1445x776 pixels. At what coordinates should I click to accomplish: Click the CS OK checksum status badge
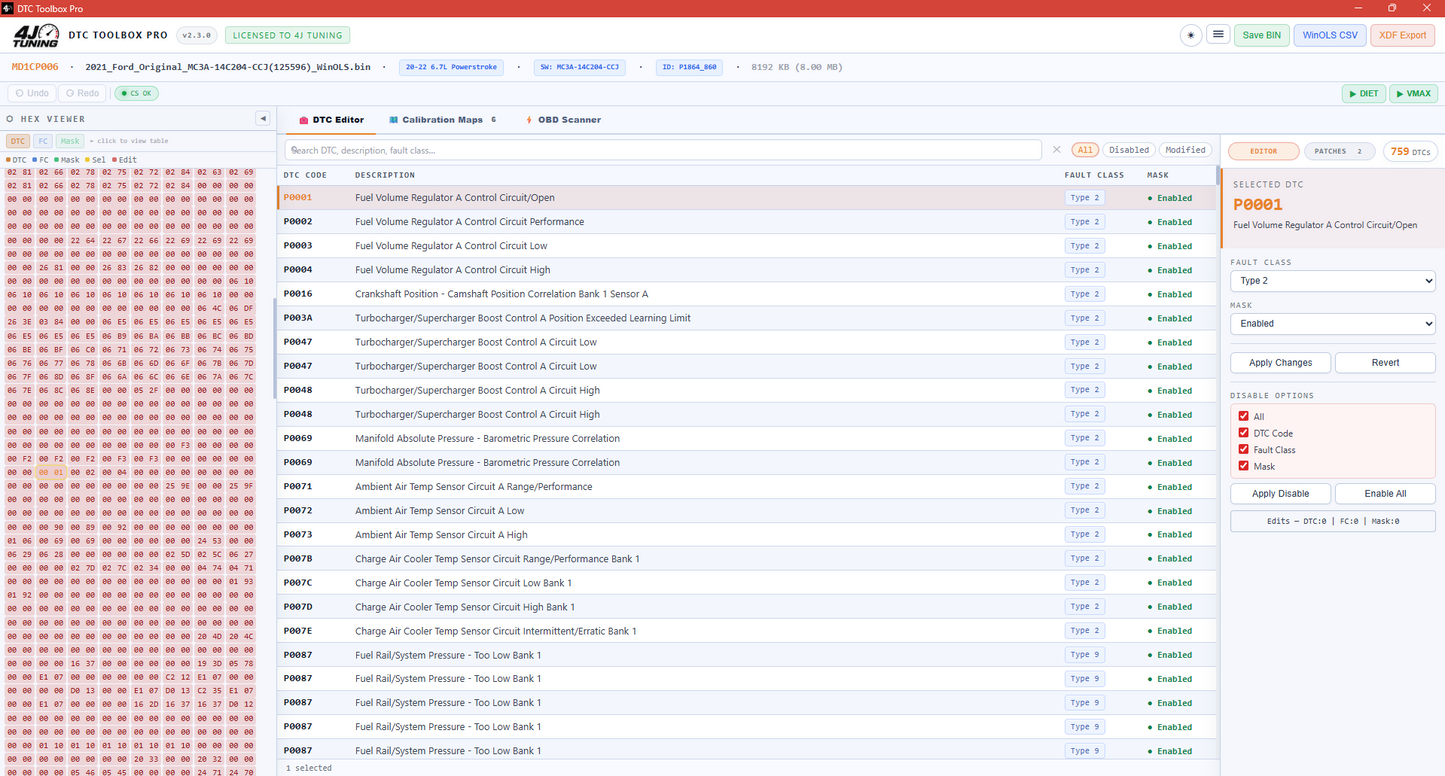[136, 93]
